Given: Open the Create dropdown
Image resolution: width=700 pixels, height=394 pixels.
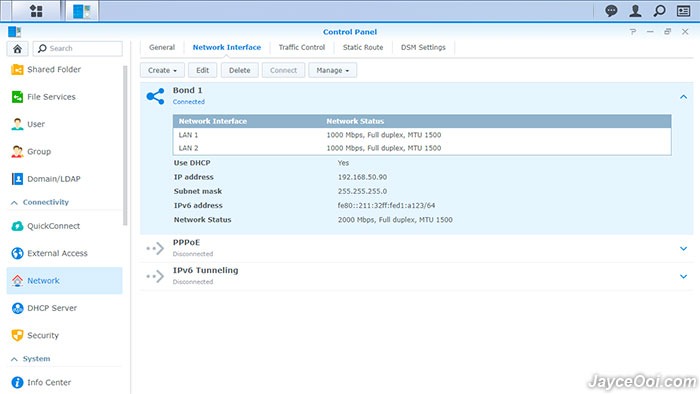Looking at the screenshot, I should click(x=162, y=71).
